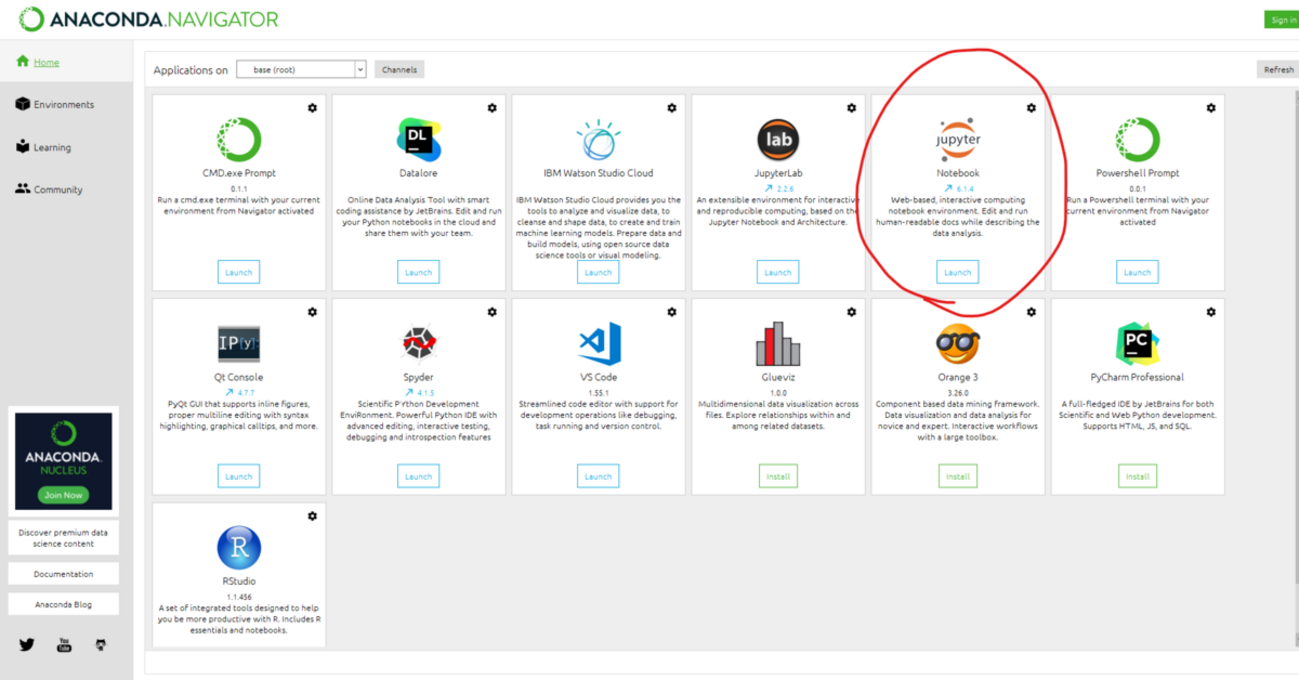Screen dimensions: 1299x680
Task: Click the Notebook version 6.1.4 update link
Action: (x=958, y=188)
